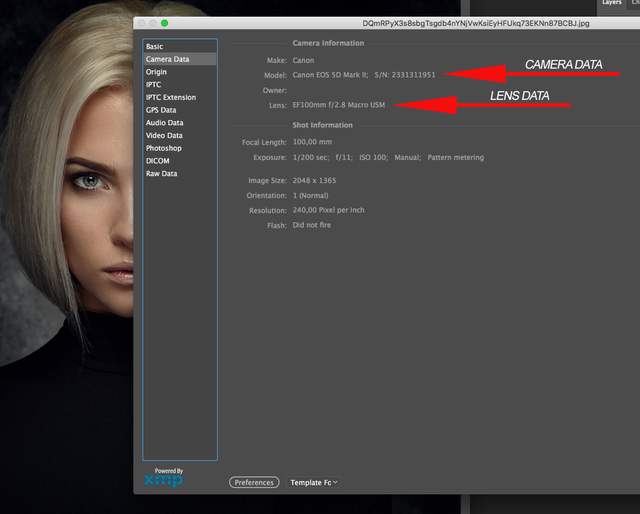Open the IPTC Extension section
640x514 pixels.
(180, 97)
